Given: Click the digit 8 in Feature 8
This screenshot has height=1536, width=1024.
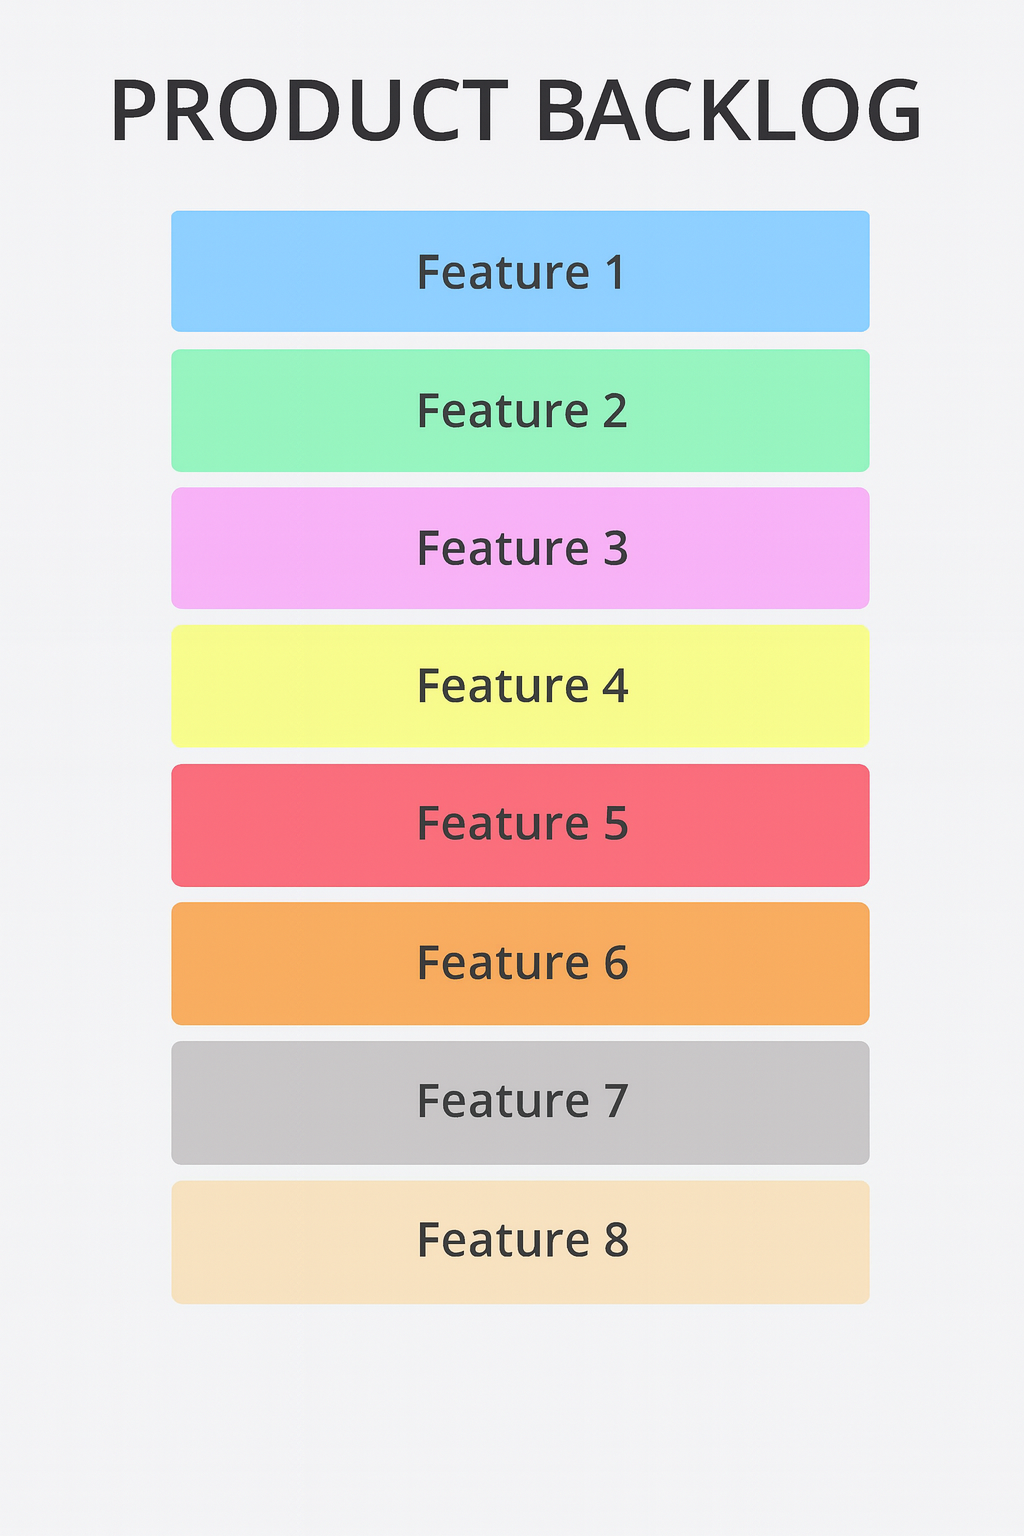Looking at the screenshot, I should [616, 1241].
